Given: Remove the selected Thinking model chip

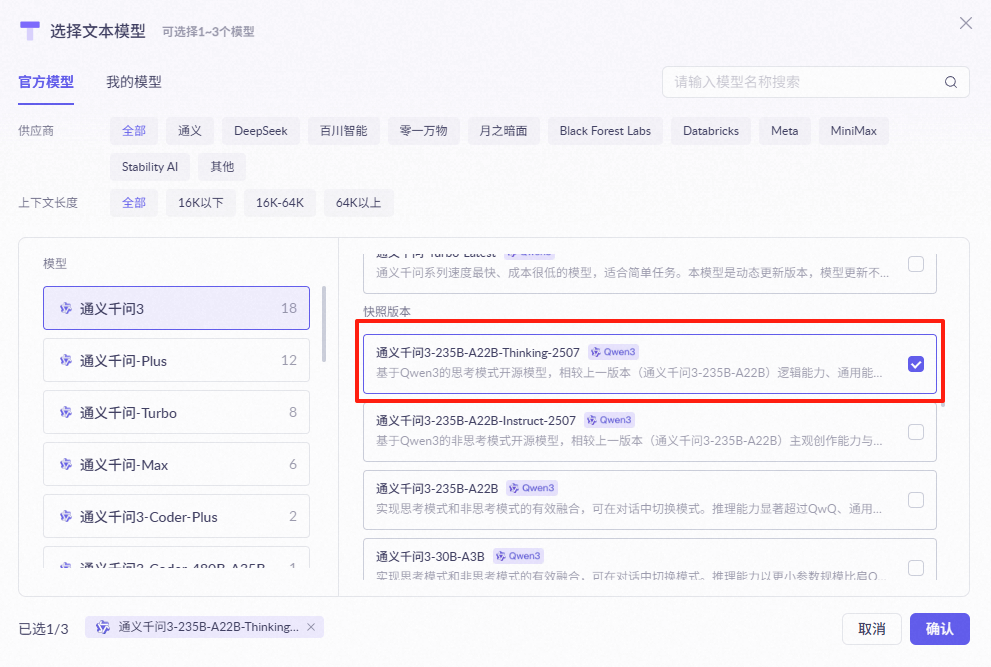Looking at the screenshot, I should (311, 627).
